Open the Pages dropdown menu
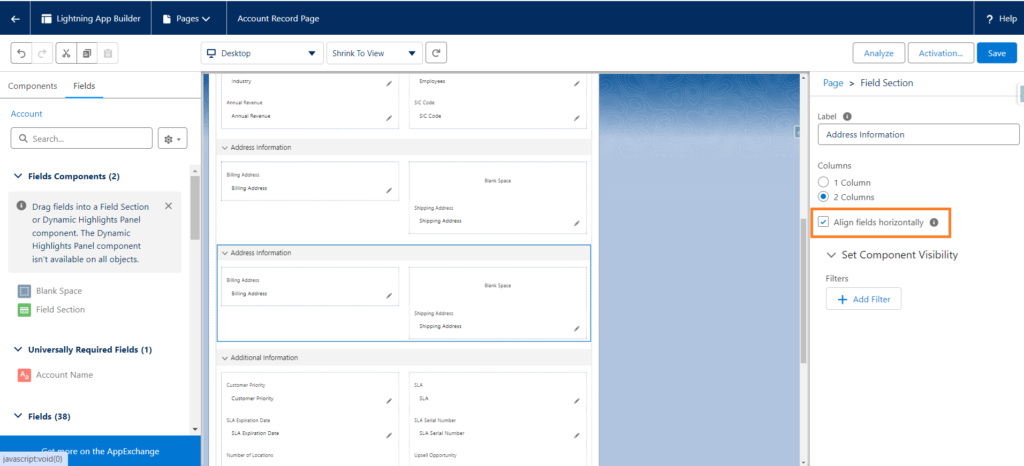The height and width of the screenshot is (466, 1024). (x=186, y=18)
